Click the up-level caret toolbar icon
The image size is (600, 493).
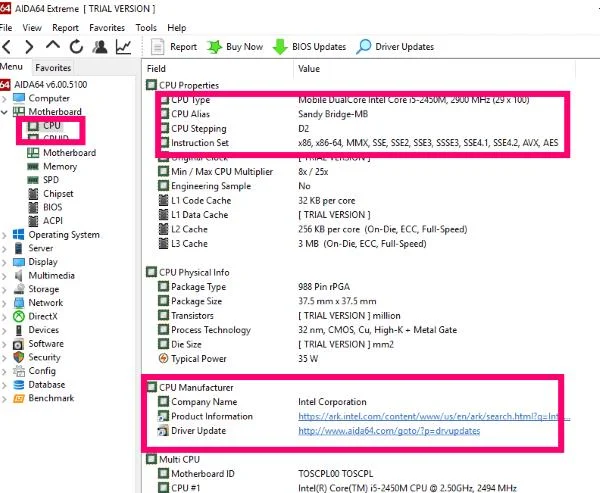click(x=53, y=46)
